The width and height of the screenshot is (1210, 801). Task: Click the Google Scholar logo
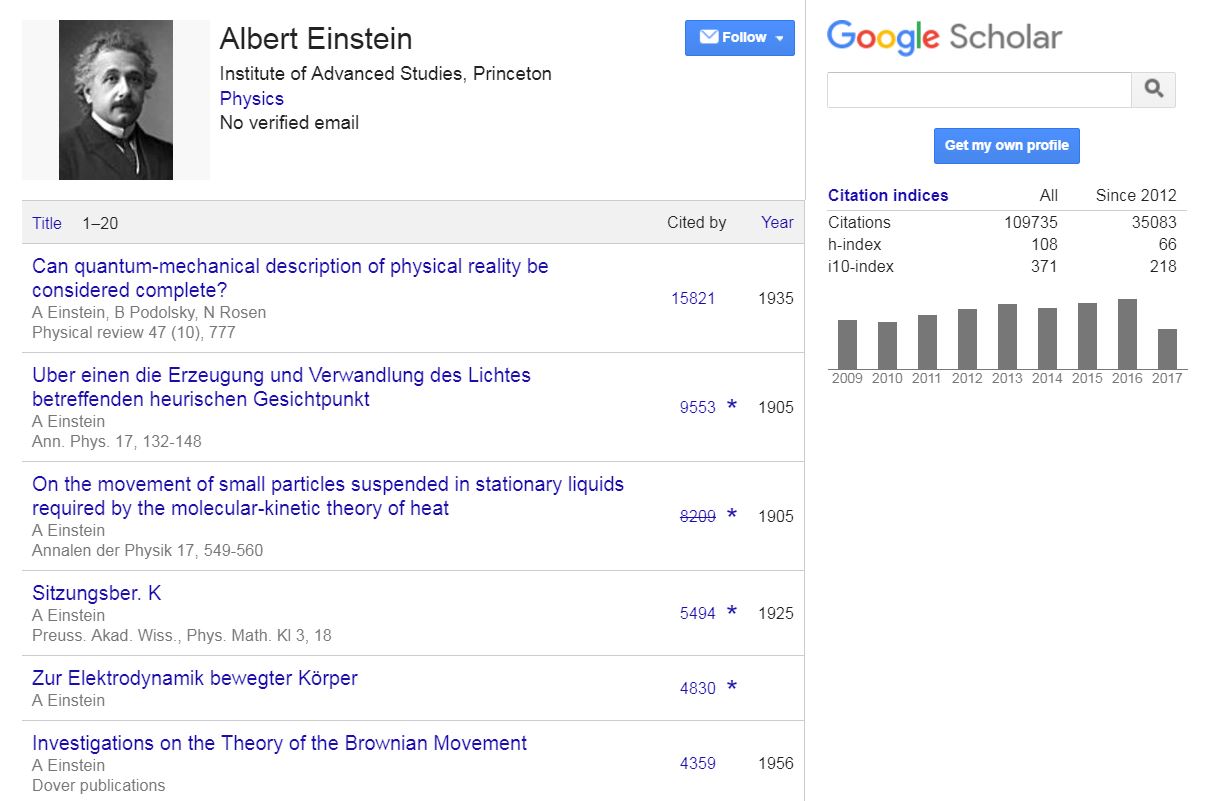(944, 38)
